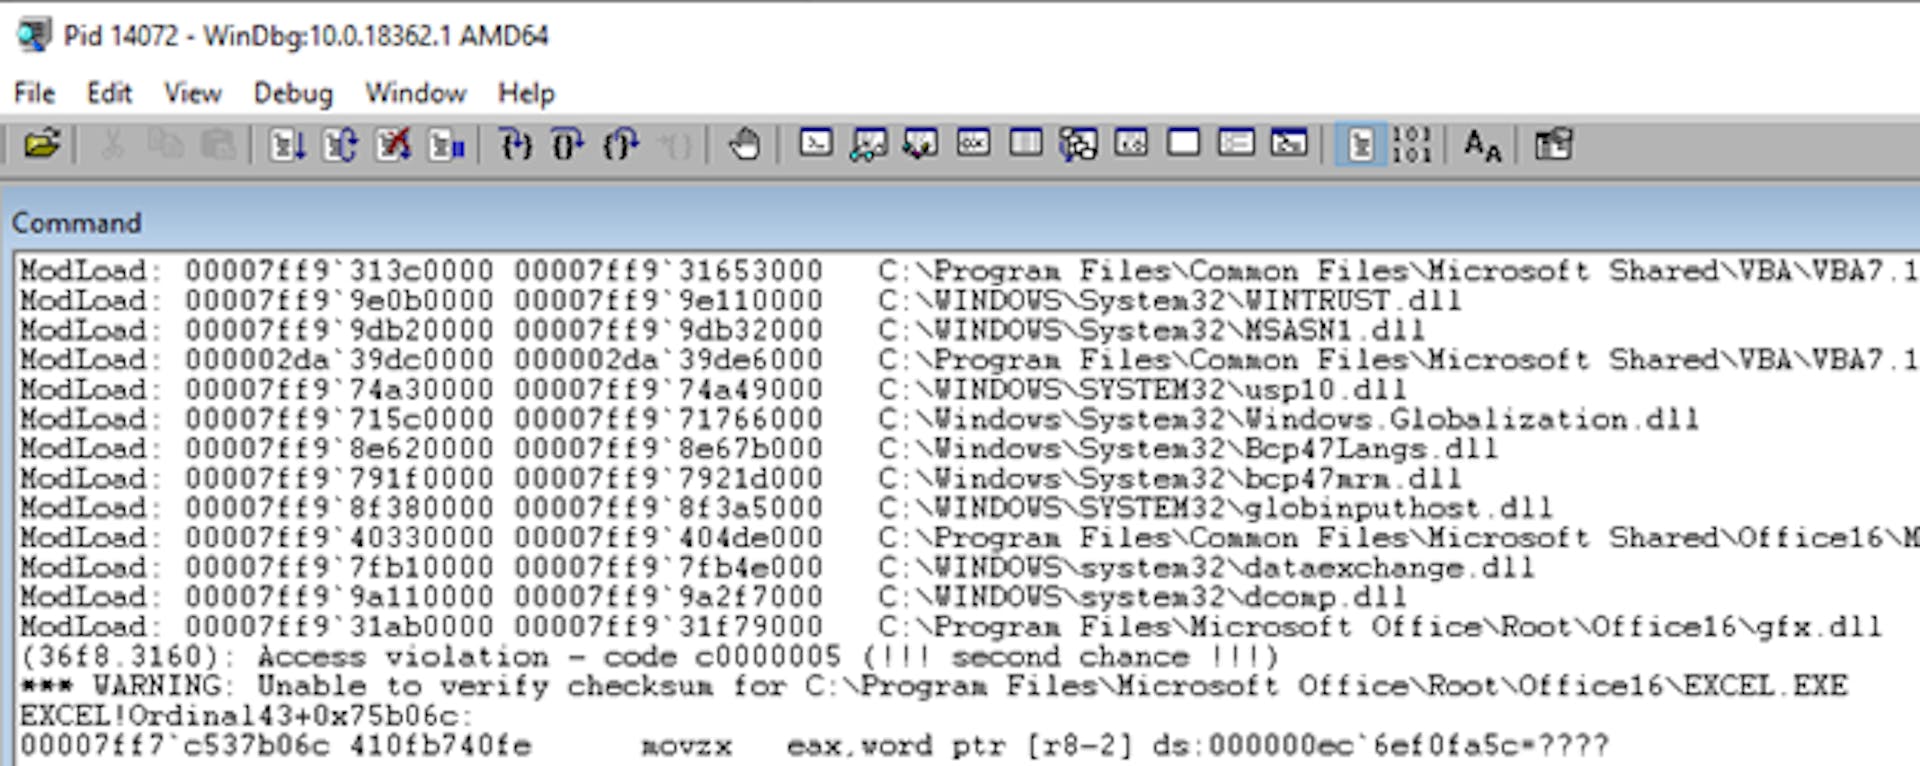
Task: Open the Help menu
Action: tap(526, 94)
